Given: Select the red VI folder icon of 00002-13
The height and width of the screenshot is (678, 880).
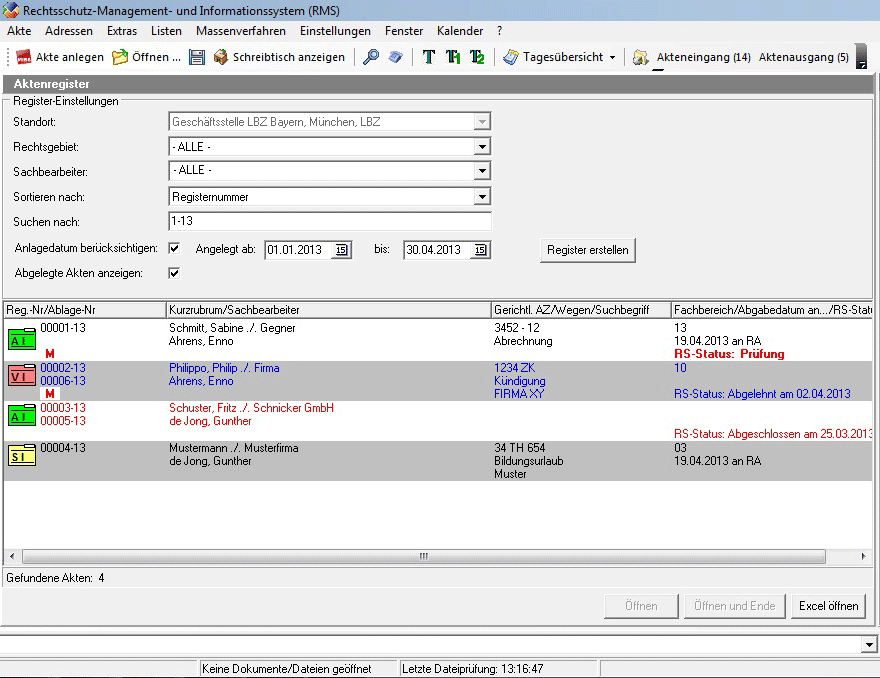Looking at the screenshot, I should point(22,375).
